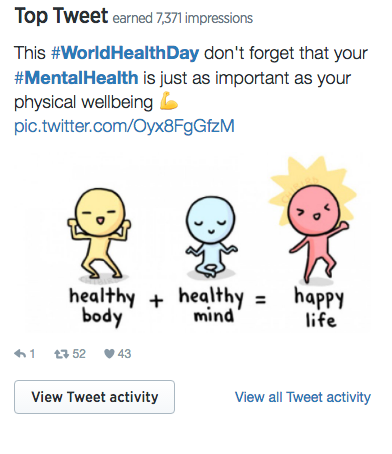
Task: Click the flexed bicep emoji
Action: tap(169, 101)
